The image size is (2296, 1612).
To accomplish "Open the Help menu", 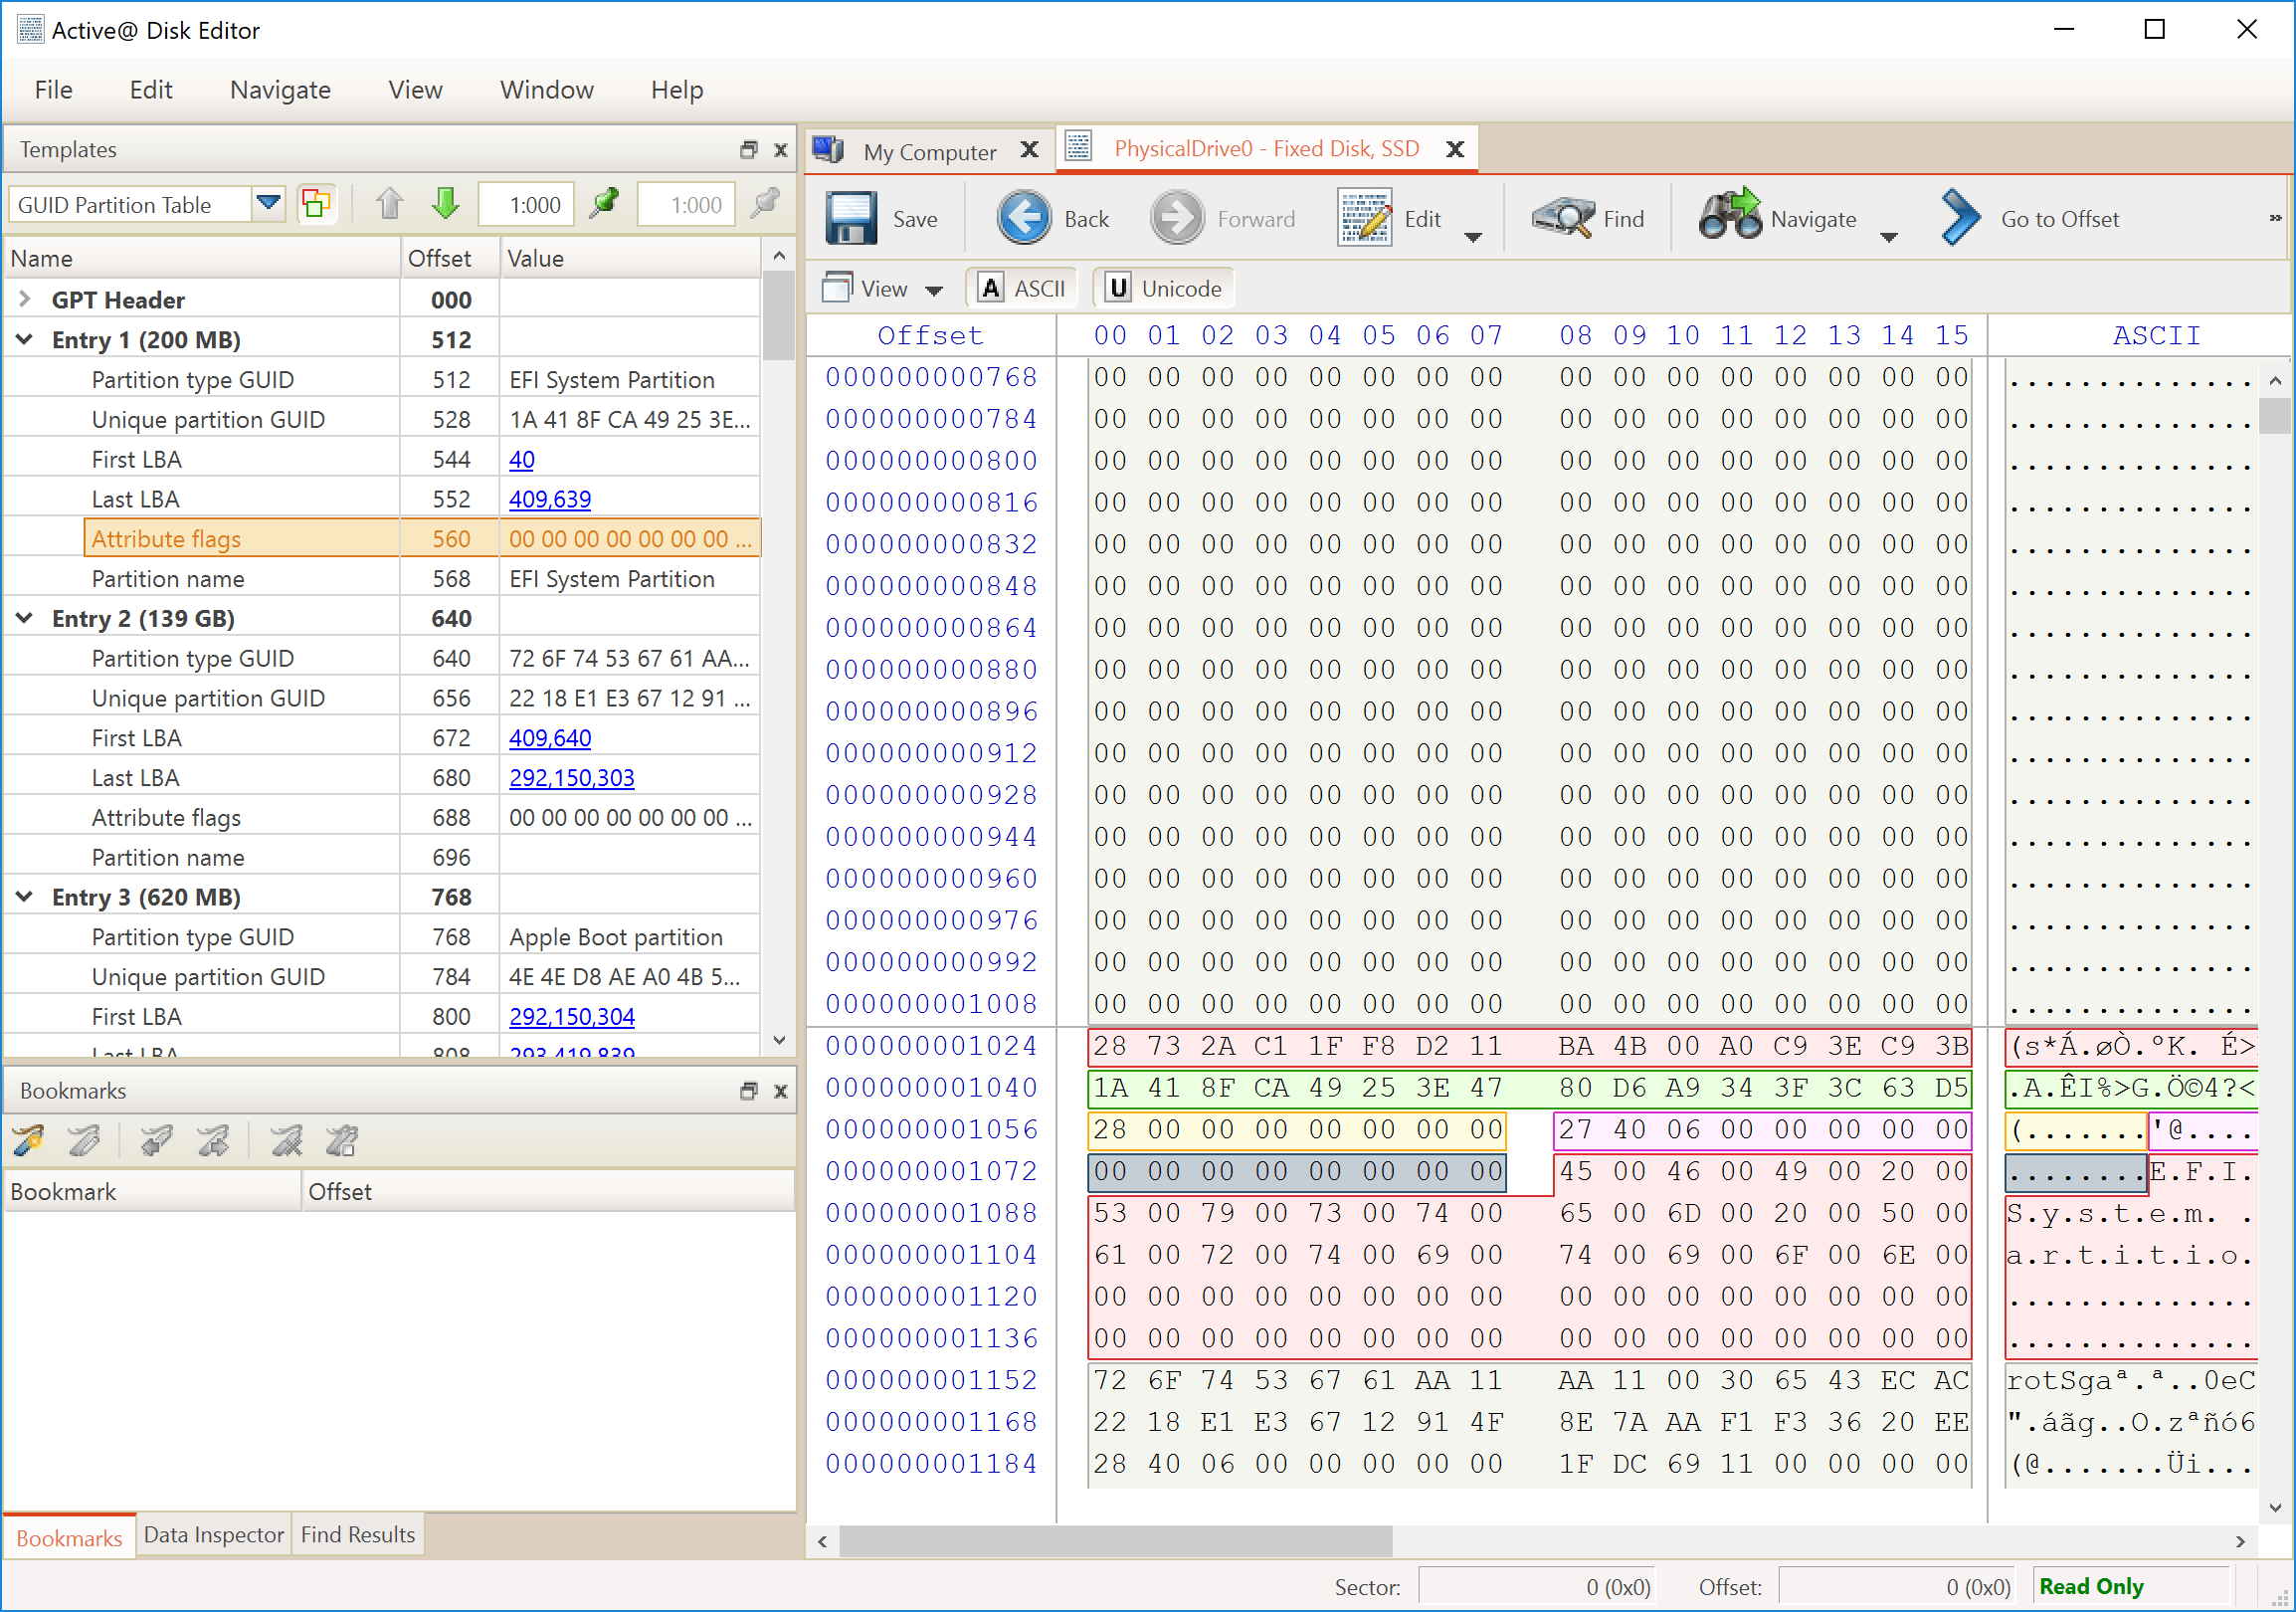I will point(677,90).
